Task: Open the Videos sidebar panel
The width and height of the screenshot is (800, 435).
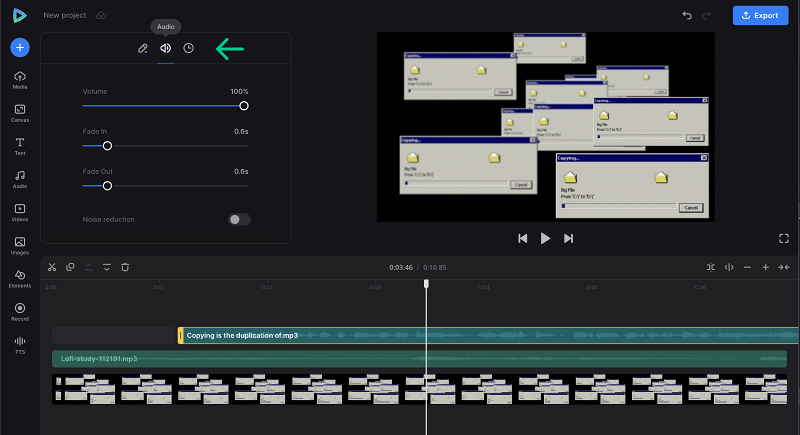Action: pos(20,213)
